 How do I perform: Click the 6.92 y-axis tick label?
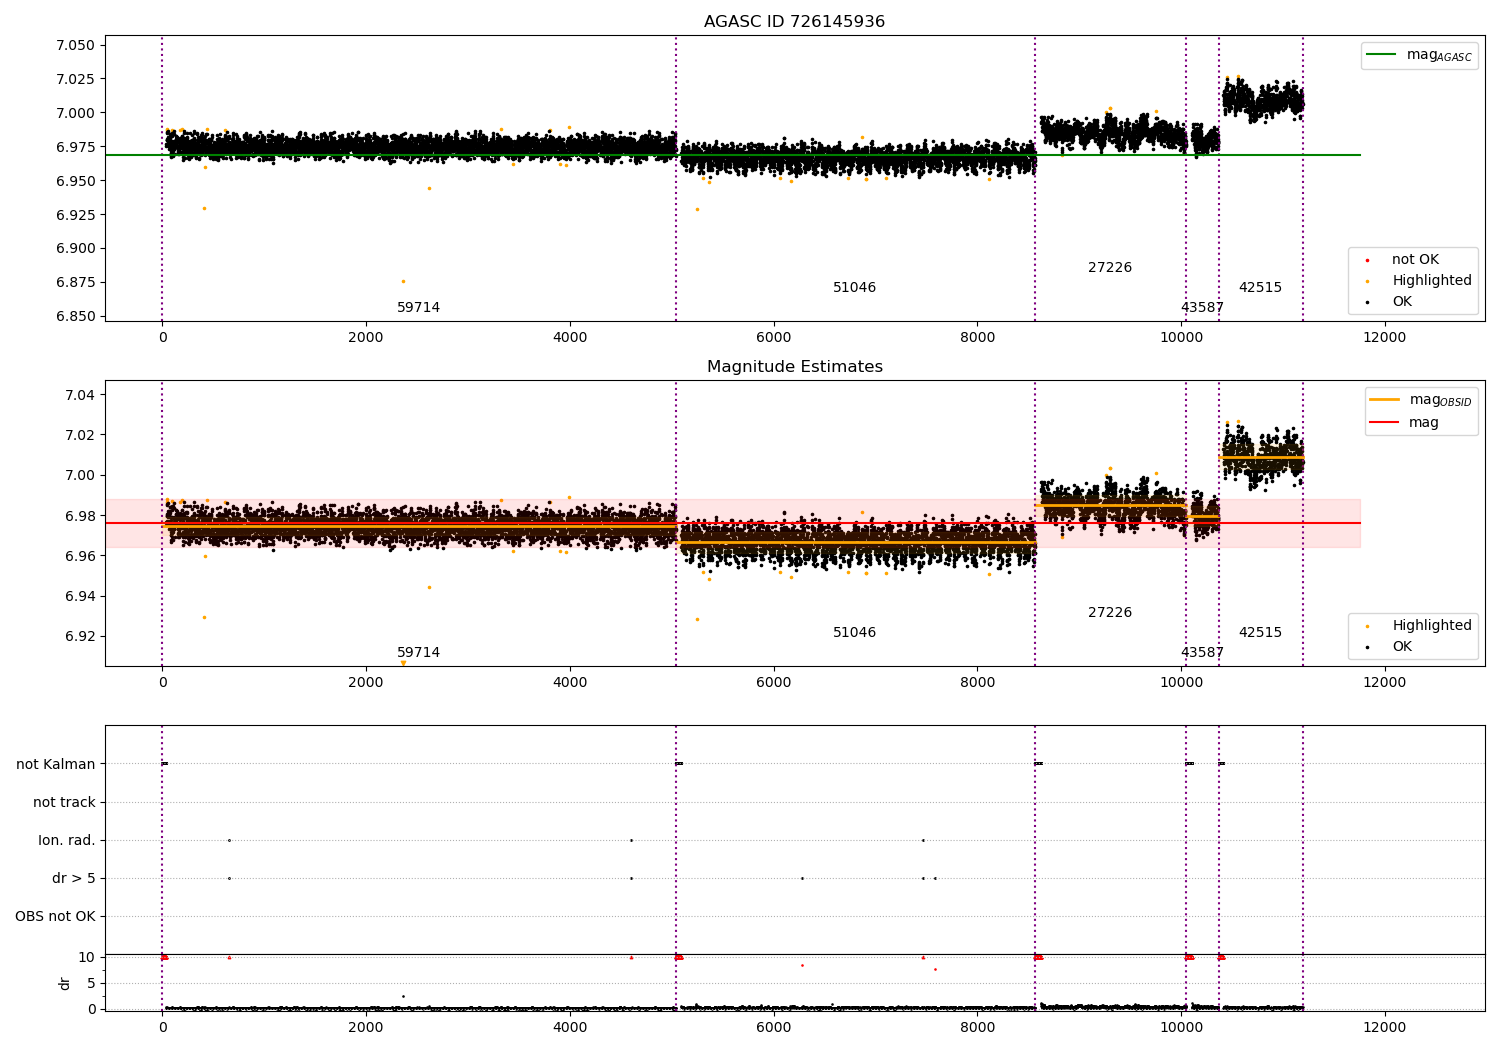pyautogui.click(x=80, y=637)
